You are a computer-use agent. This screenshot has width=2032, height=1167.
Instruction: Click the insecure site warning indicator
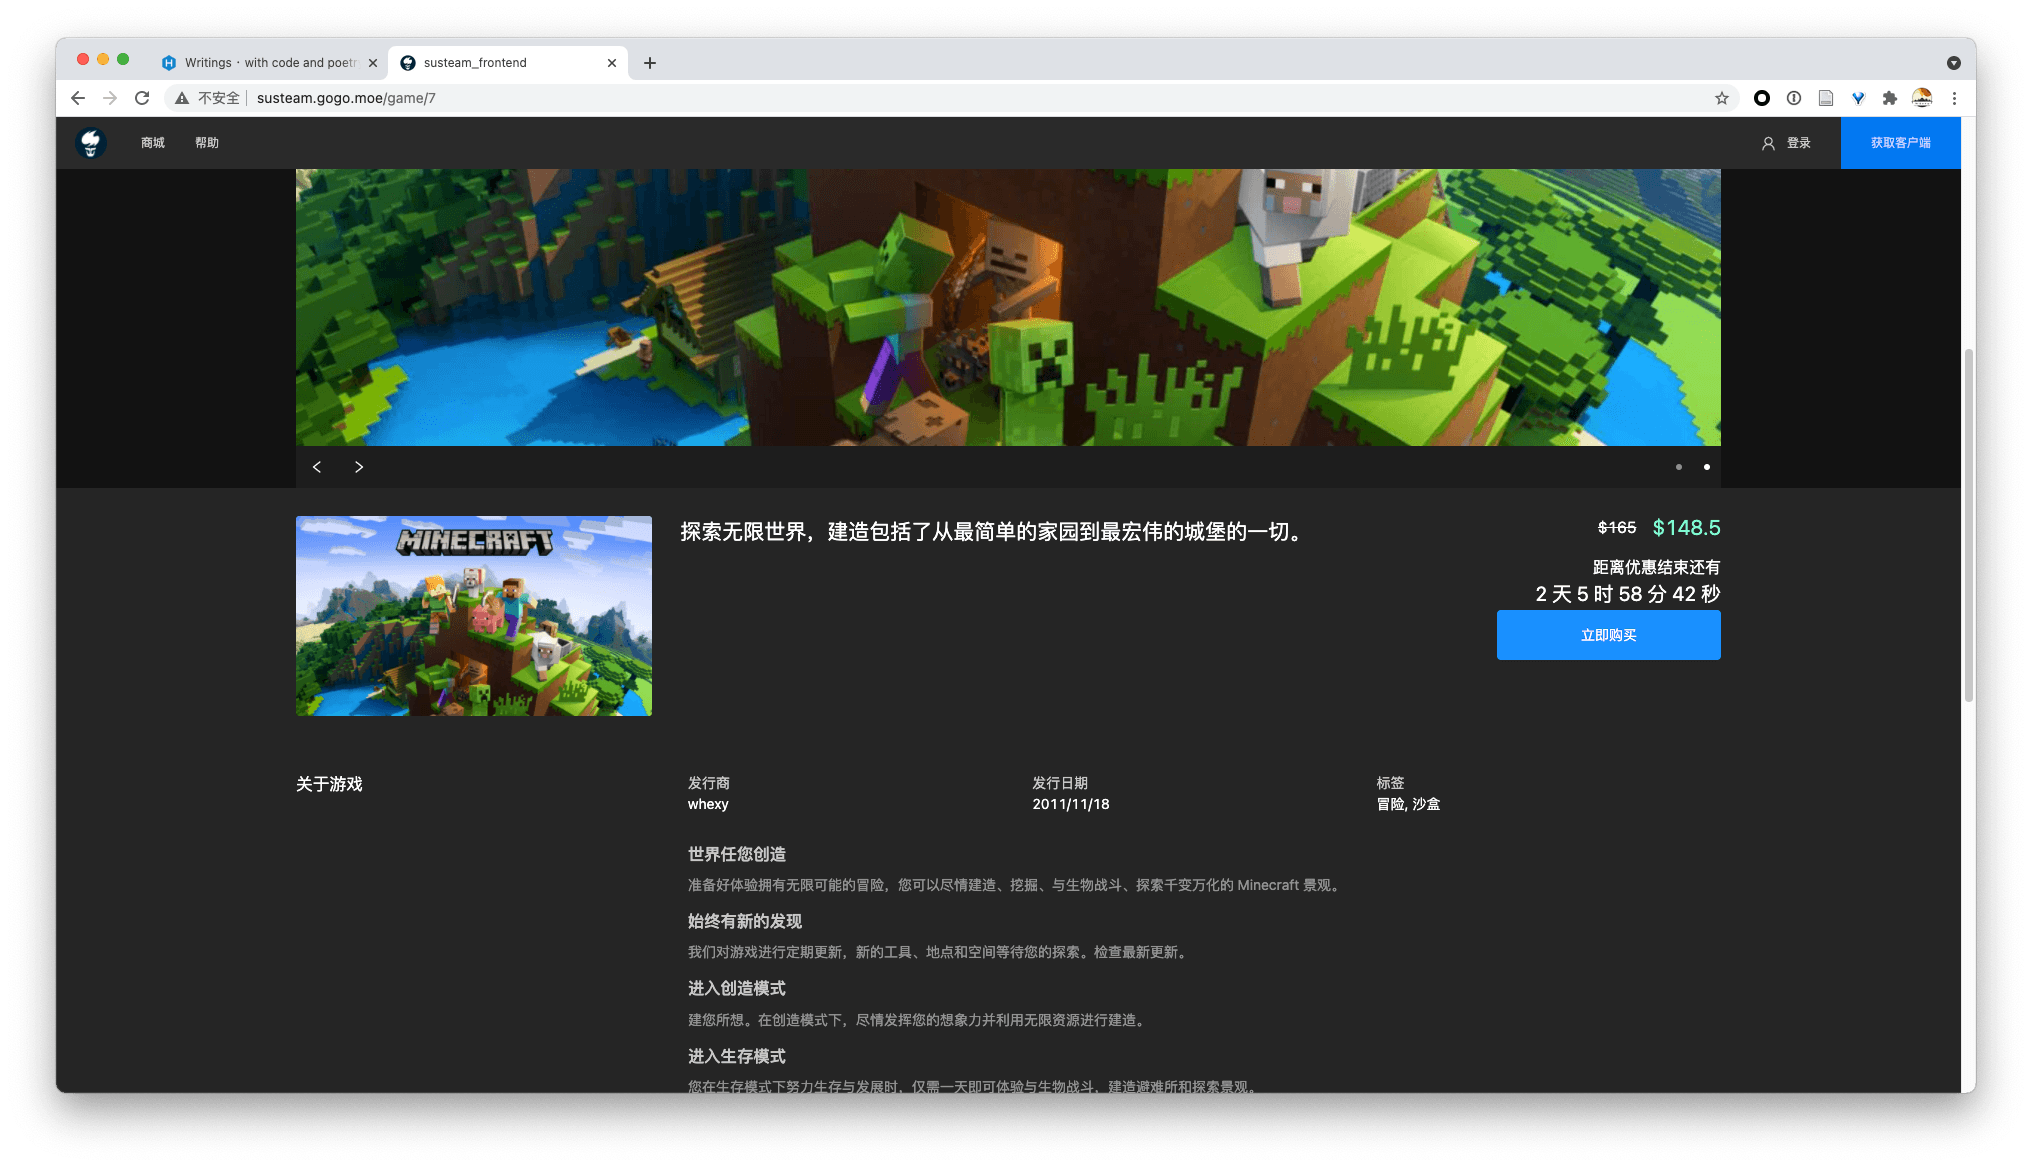pos(208,98)
